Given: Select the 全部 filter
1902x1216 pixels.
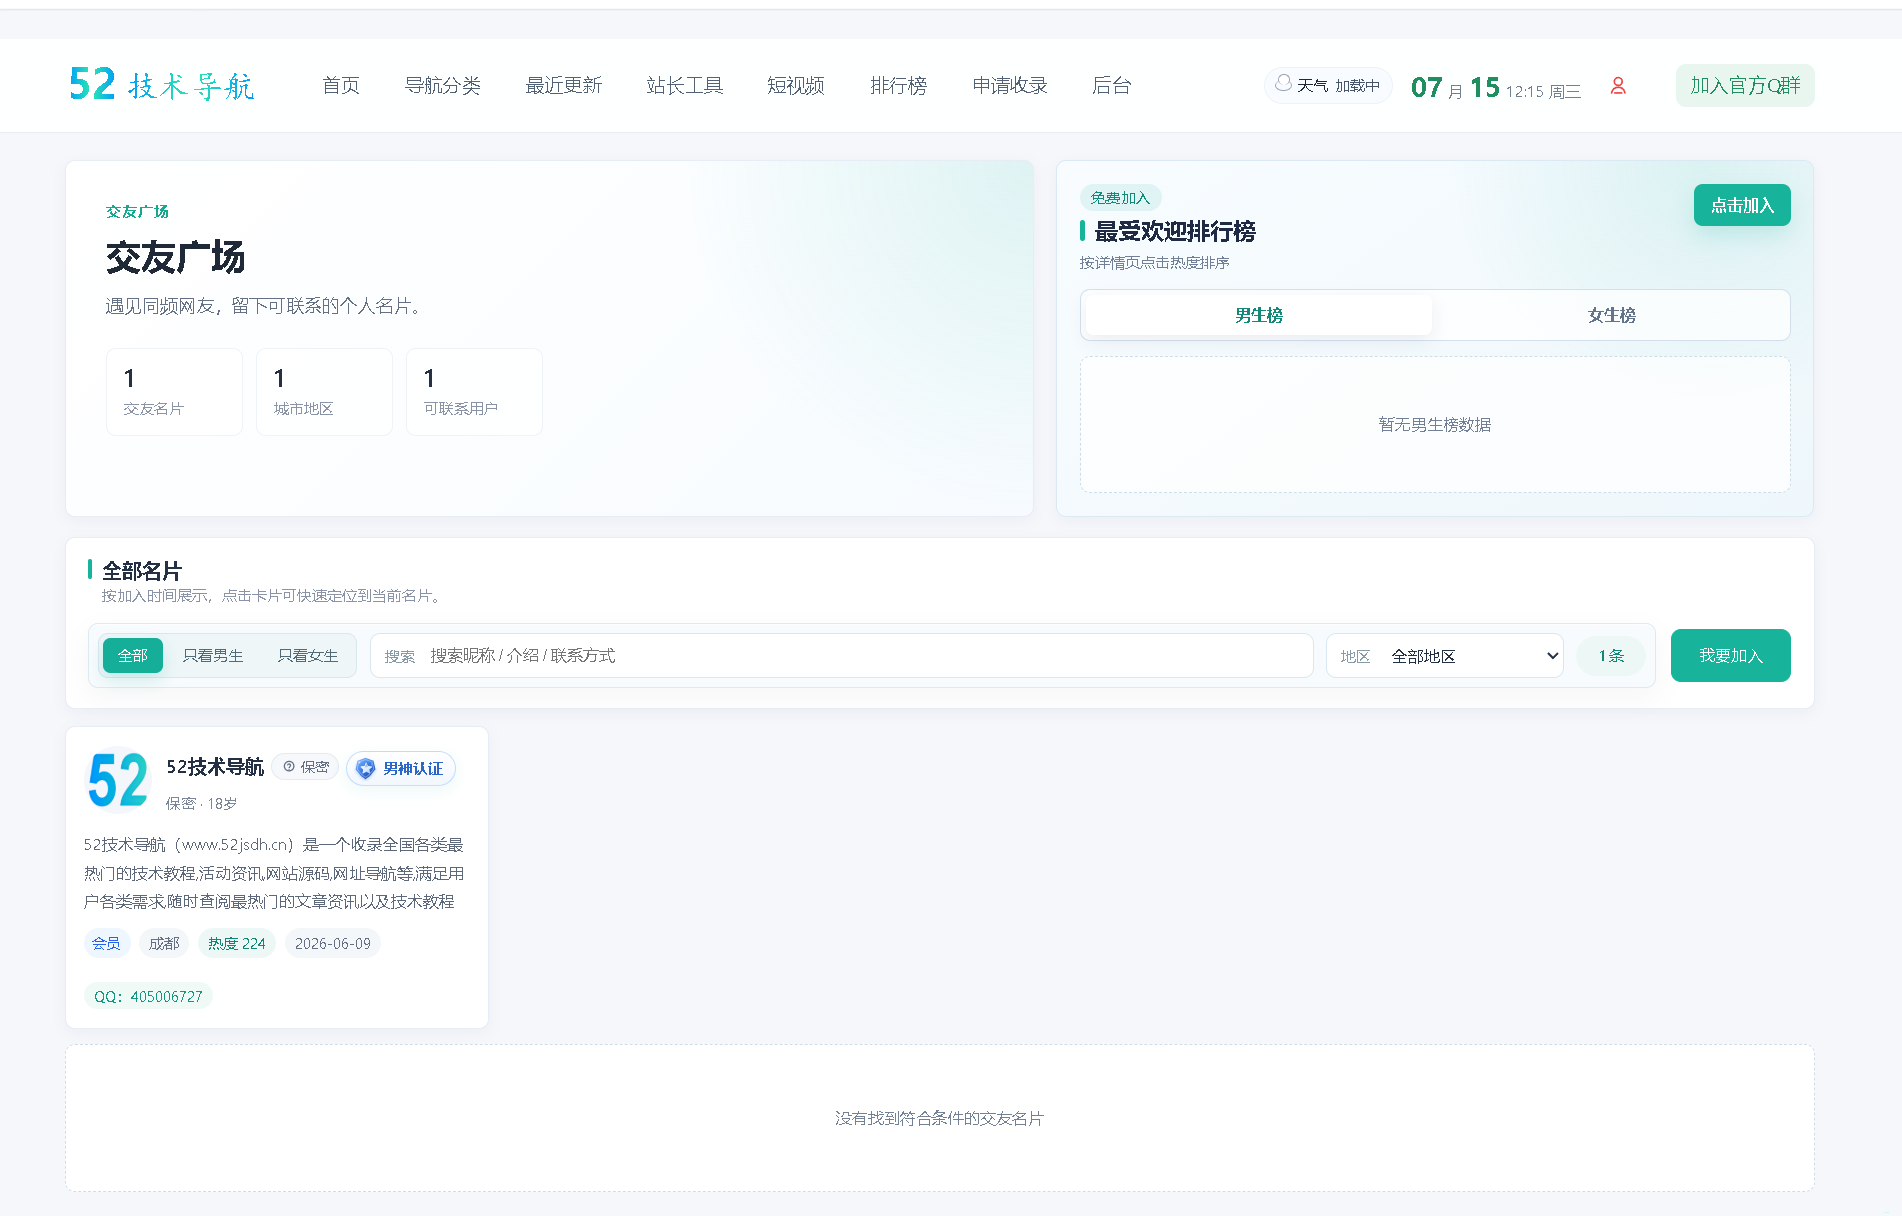Looking at the screenshot, I should (133, 656).
